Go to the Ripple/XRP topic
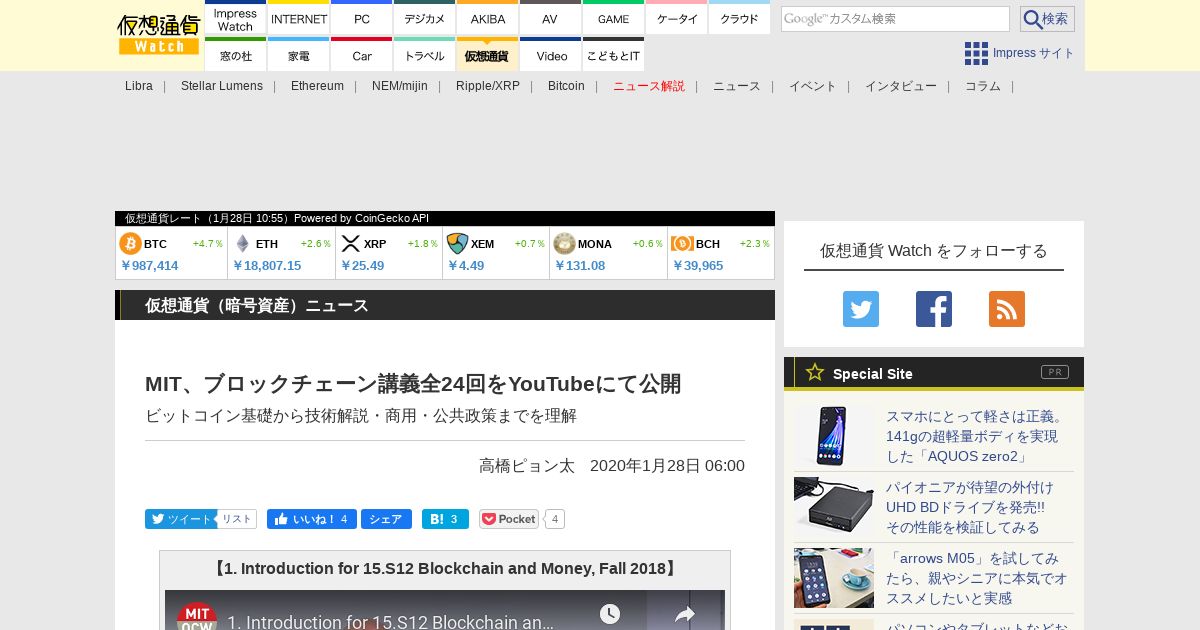Viewport: 1200px width, 630px height. click(488, 86)
